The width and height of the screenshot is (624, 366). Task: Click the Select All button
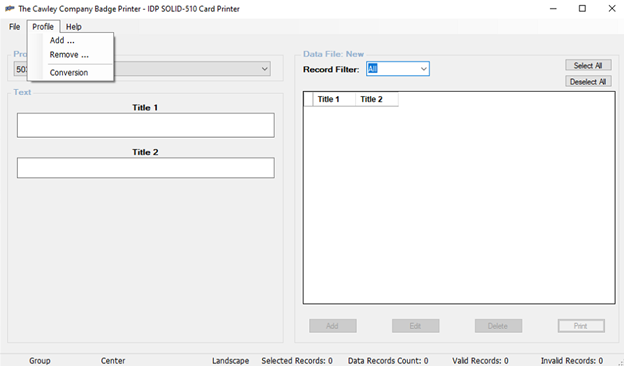tap(588, 65)
